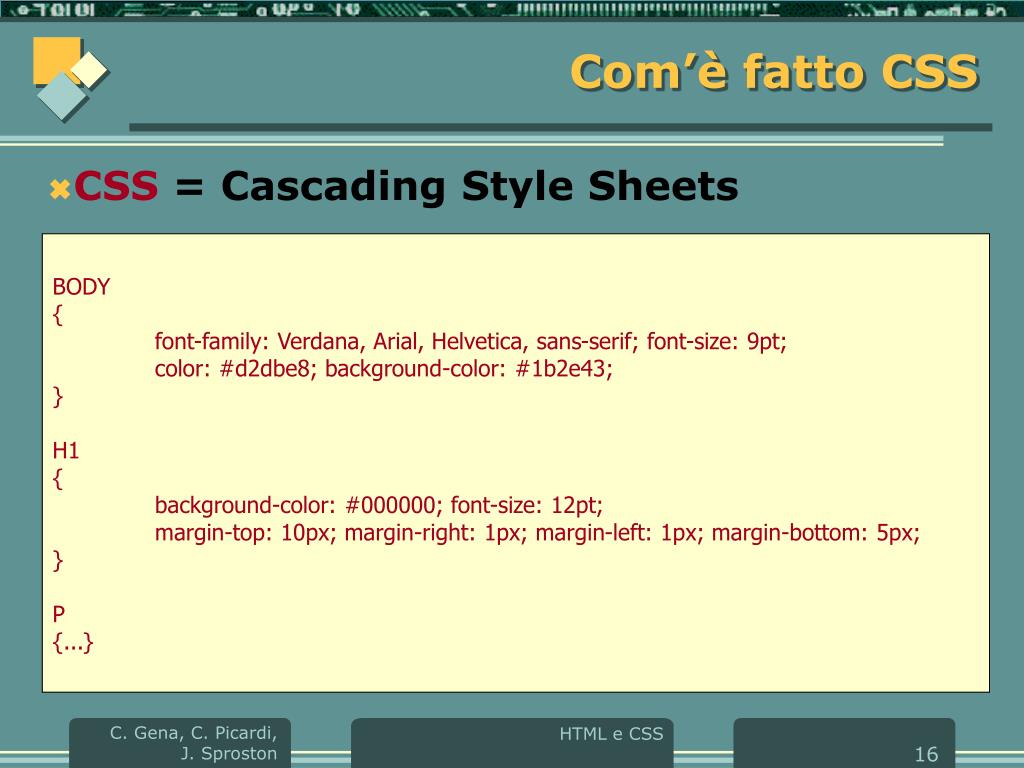This screenshot has height=768, width=1024.
Task: Click the "color: #d2dbe8; background-color: #1b2e43;" line
Action: (x=383, y=369)
